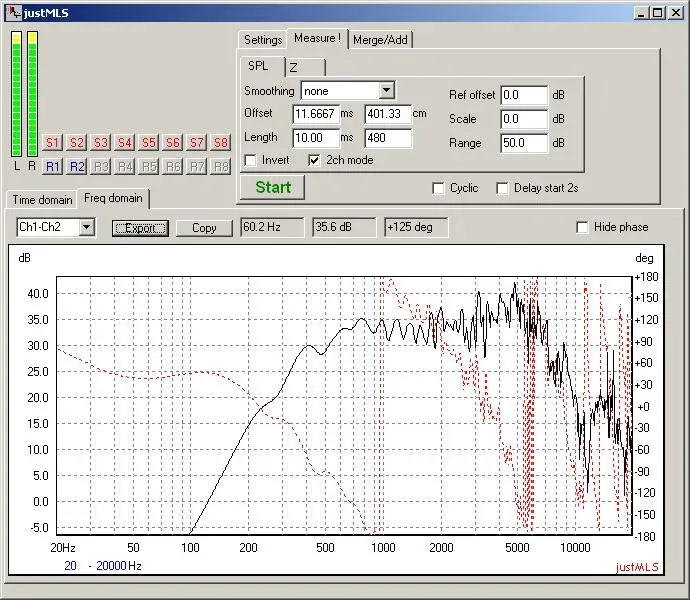Switch to the Time domain tab
Image resolution: width=690 pixels, height=600 pixels.
pos(42,200)
